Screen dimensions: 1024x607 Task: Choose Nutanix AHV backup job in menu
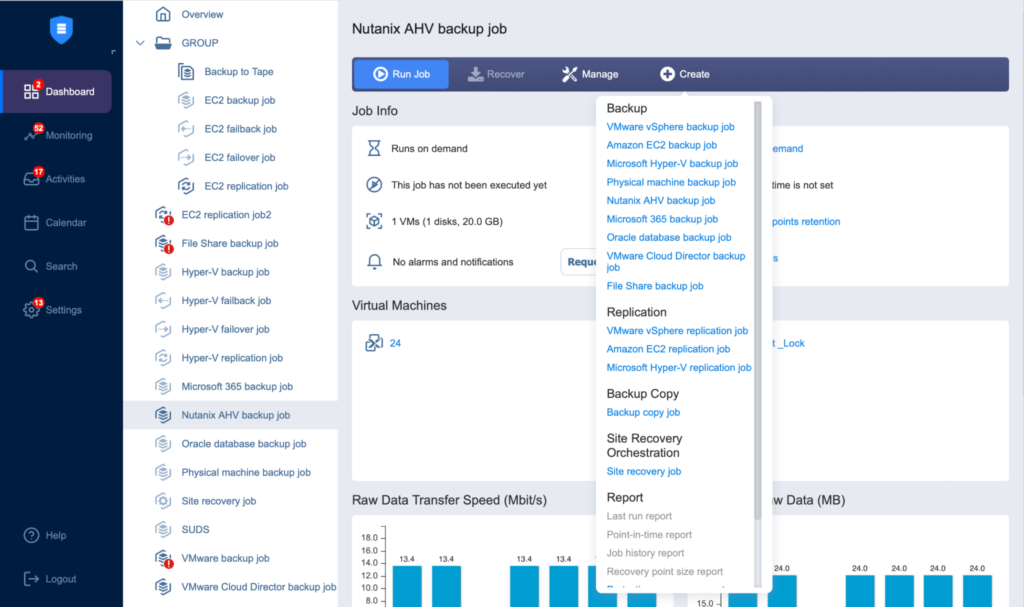[x=660, y=201]
